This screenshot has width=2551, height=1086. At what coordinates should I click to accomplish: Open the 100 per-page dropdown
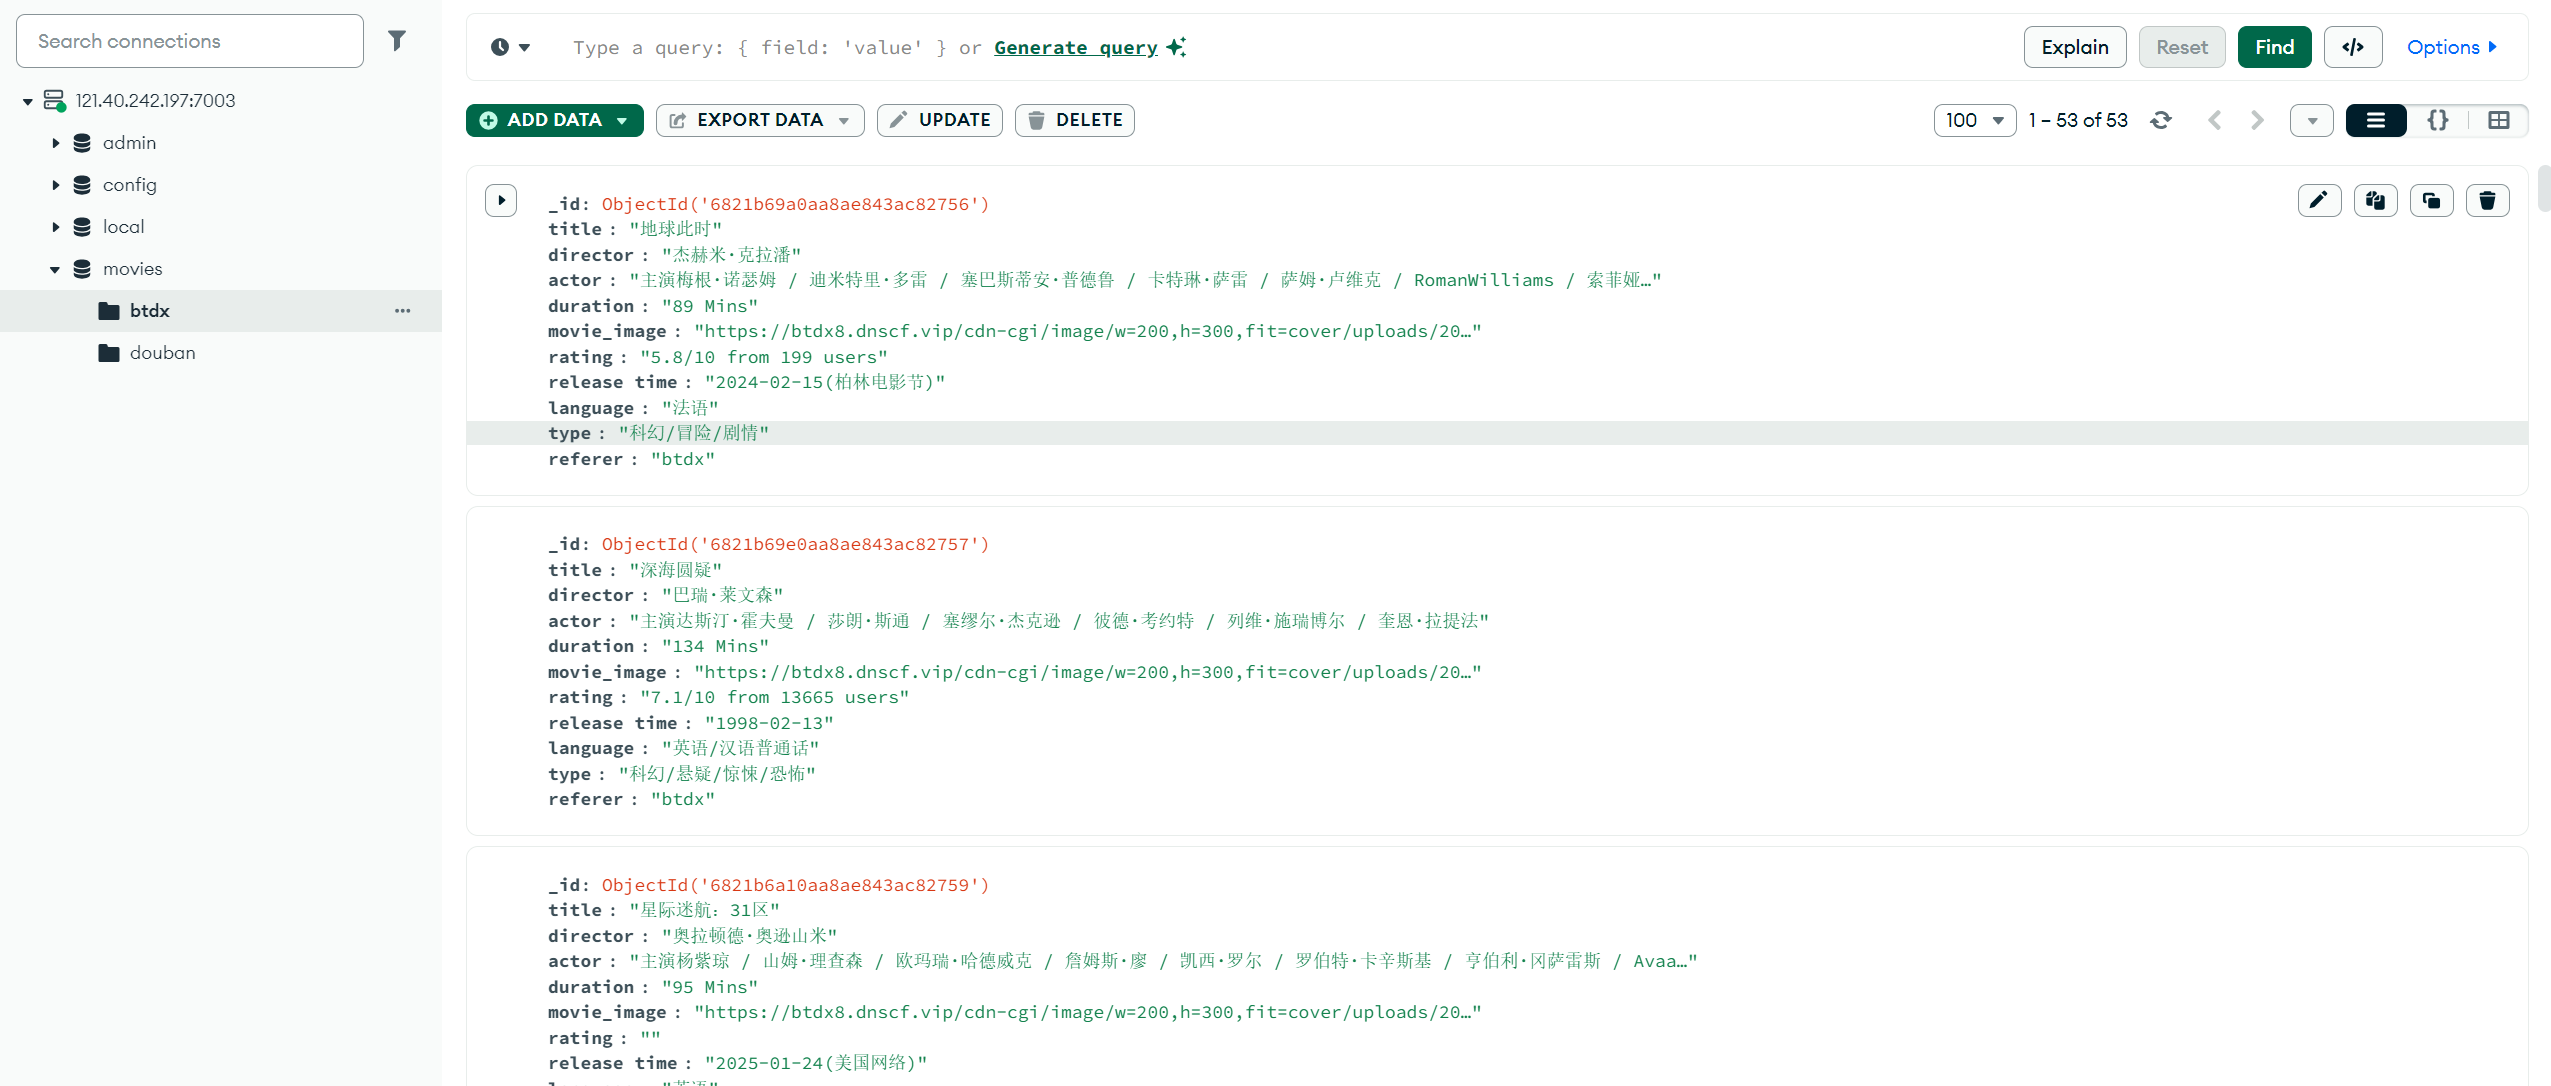(1974, 120)
